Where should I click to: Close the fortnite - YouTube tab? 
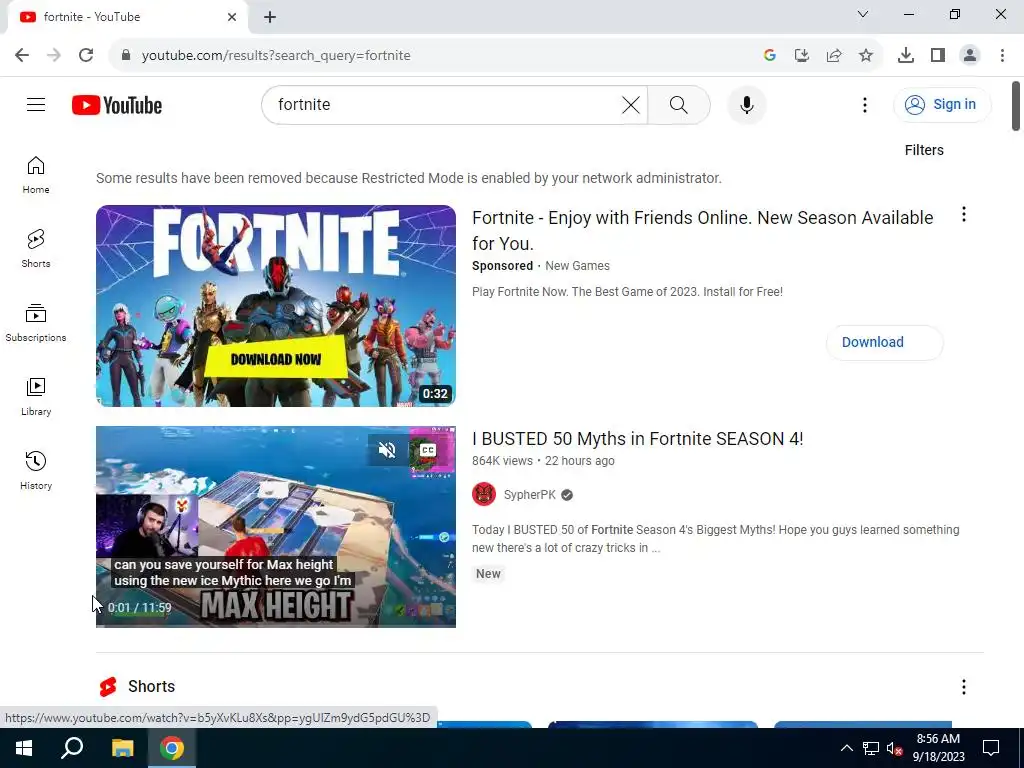point(232,17)
